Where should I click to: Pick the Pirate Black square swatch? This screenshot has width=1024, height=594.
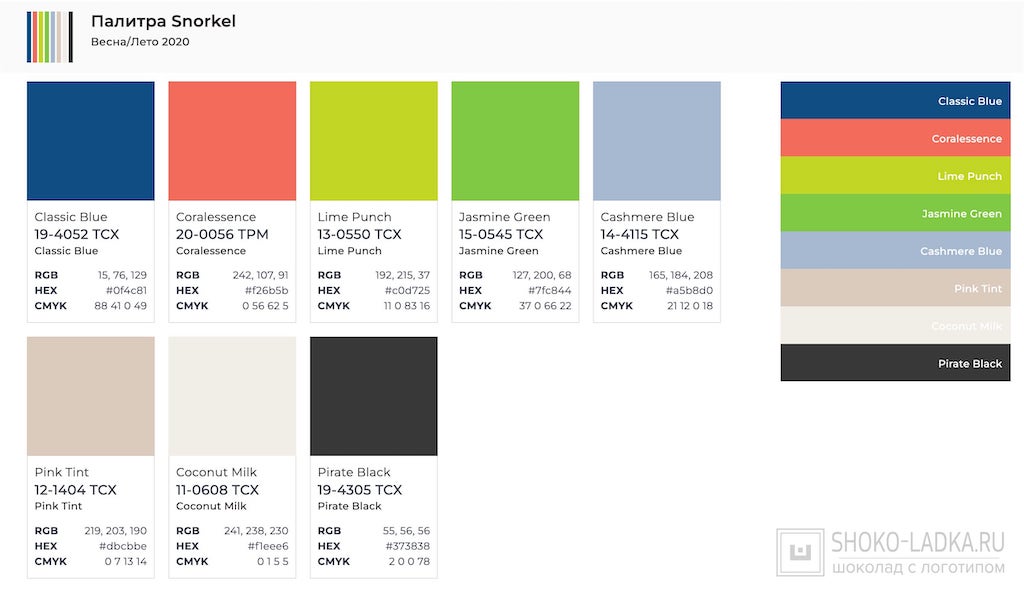374,396
